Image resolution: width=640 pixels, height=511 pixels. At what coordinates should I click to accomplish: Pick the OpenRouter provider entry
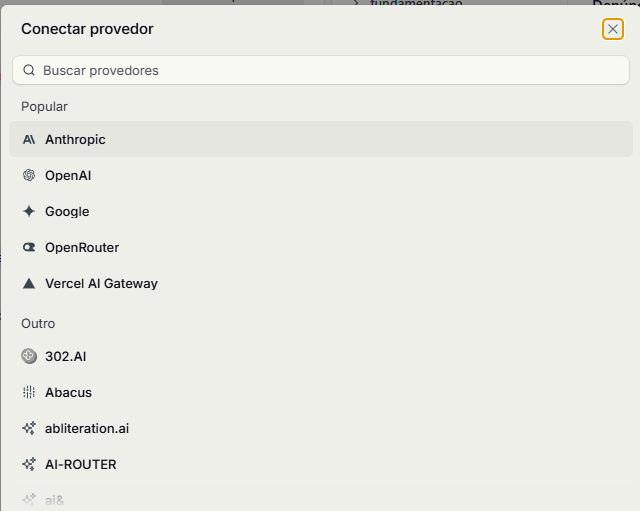321,247
